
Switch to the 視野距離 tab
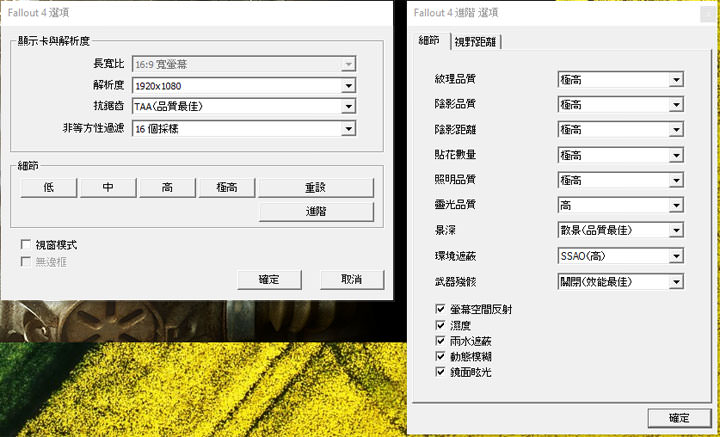pos(475,42)
